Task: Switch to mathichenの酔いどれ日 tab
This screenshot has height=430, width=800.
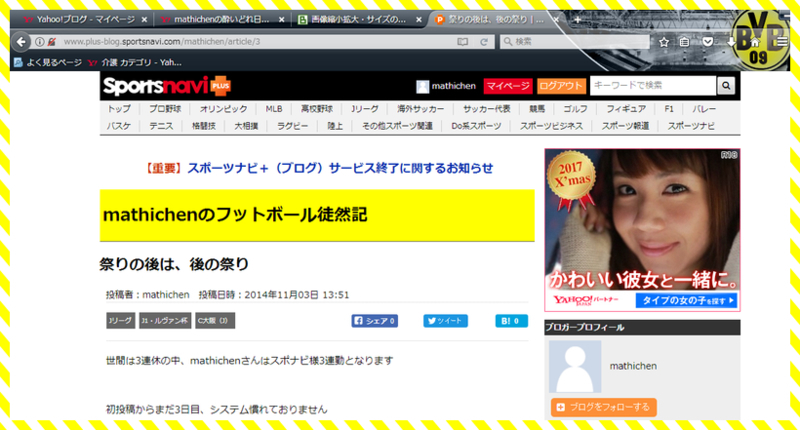Action: coord(222,20)
